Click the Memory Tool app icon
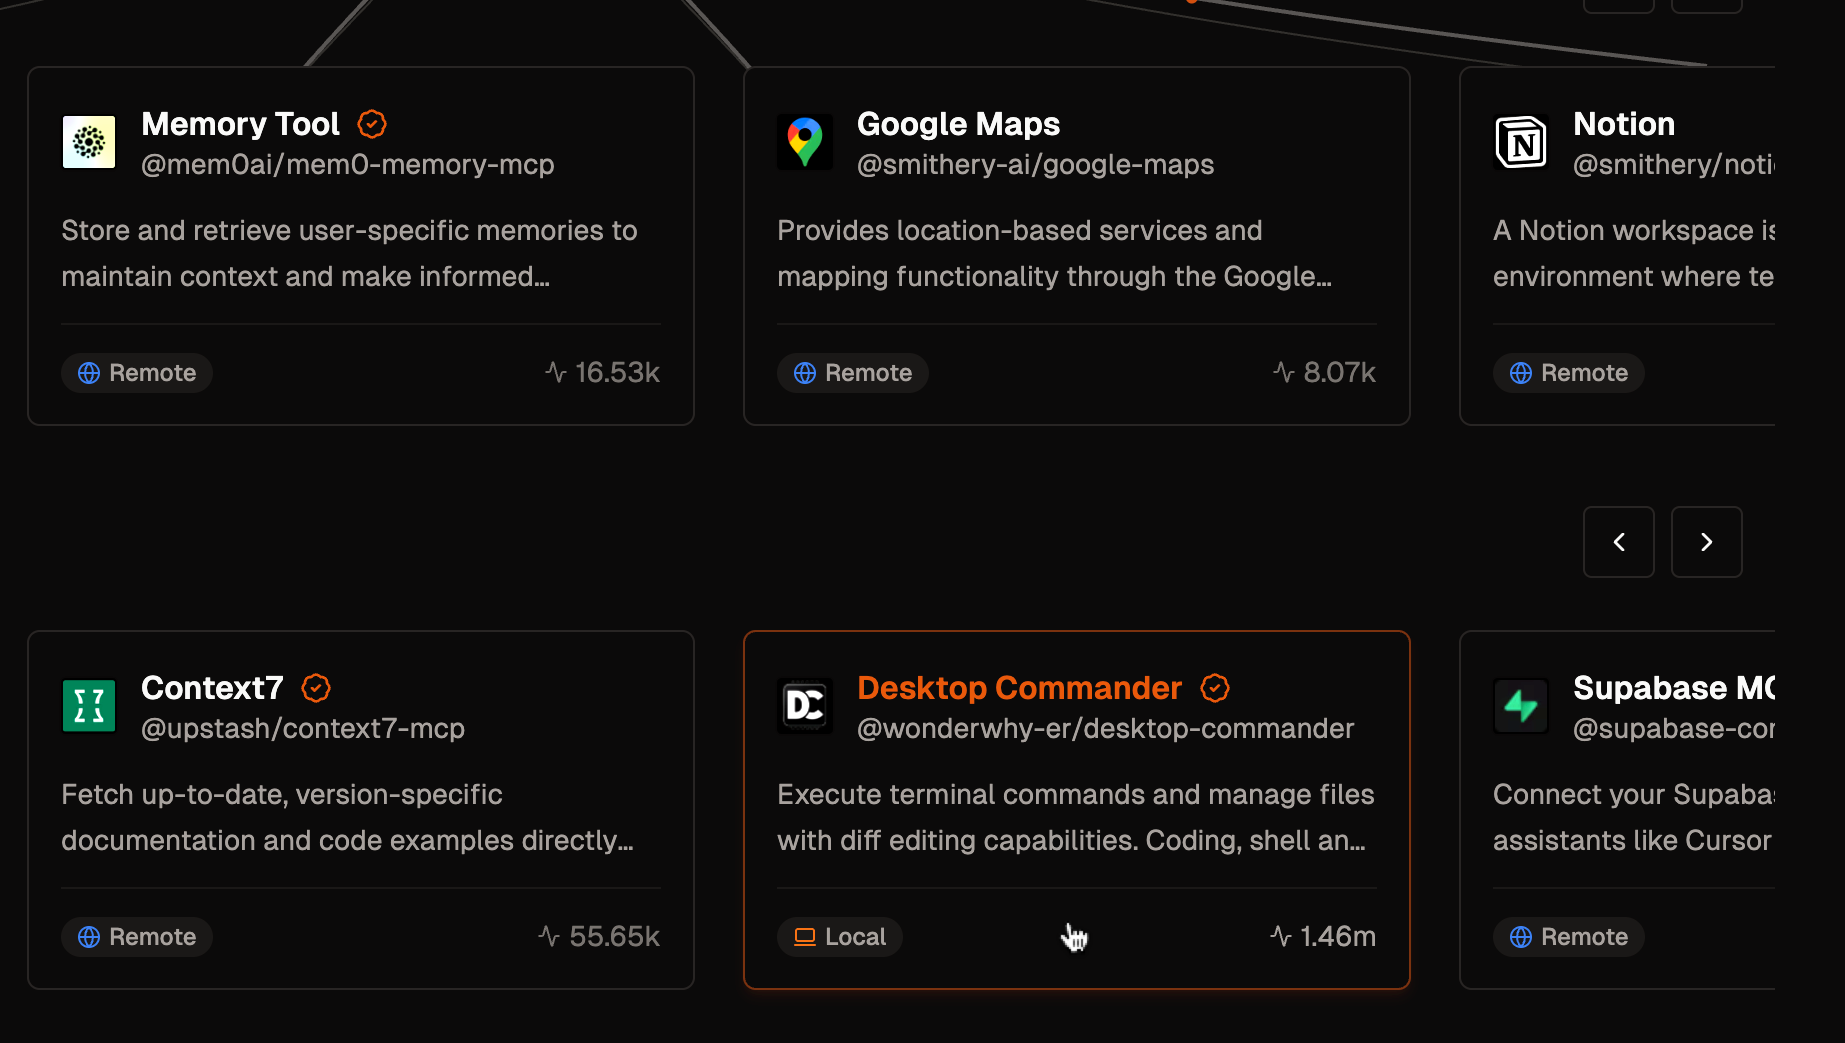 88,142
